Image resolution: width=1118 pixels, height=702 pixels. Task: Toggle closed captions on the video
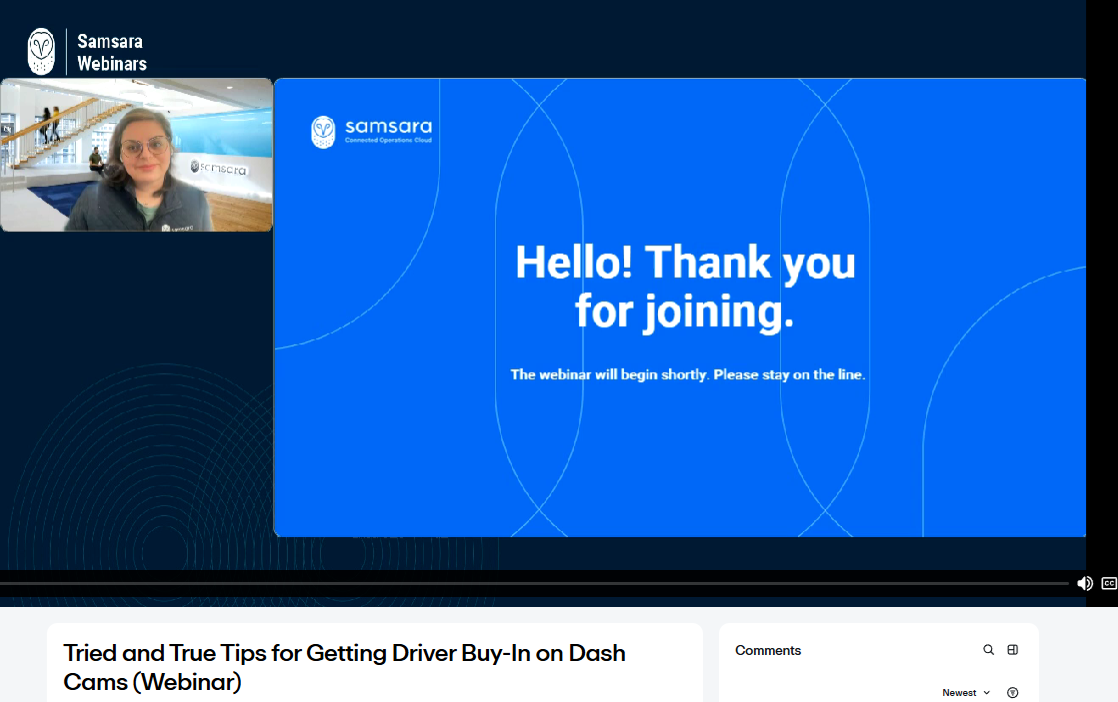[1108, 584]
